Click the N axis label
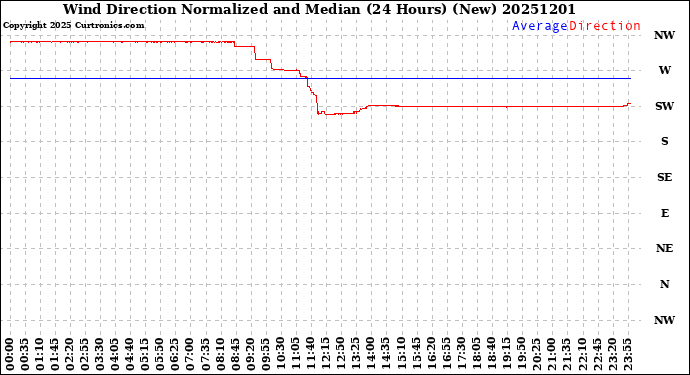Viewport: 690px width, 375px height. pyautogui.click(x=664, y=284)
